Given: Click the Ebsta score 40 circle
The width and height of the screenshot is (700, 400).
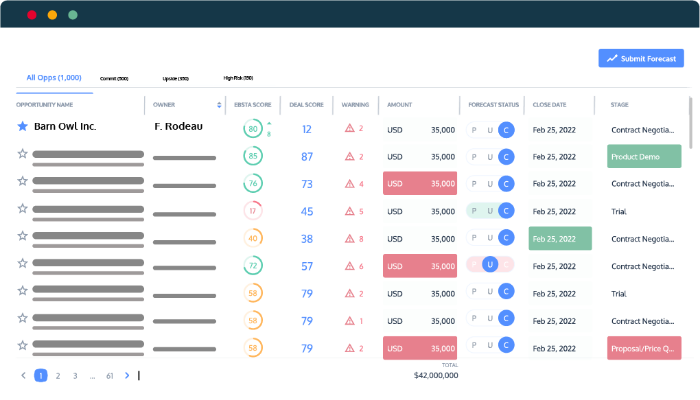Looking at the screenshot, I should tap(253, 239).
